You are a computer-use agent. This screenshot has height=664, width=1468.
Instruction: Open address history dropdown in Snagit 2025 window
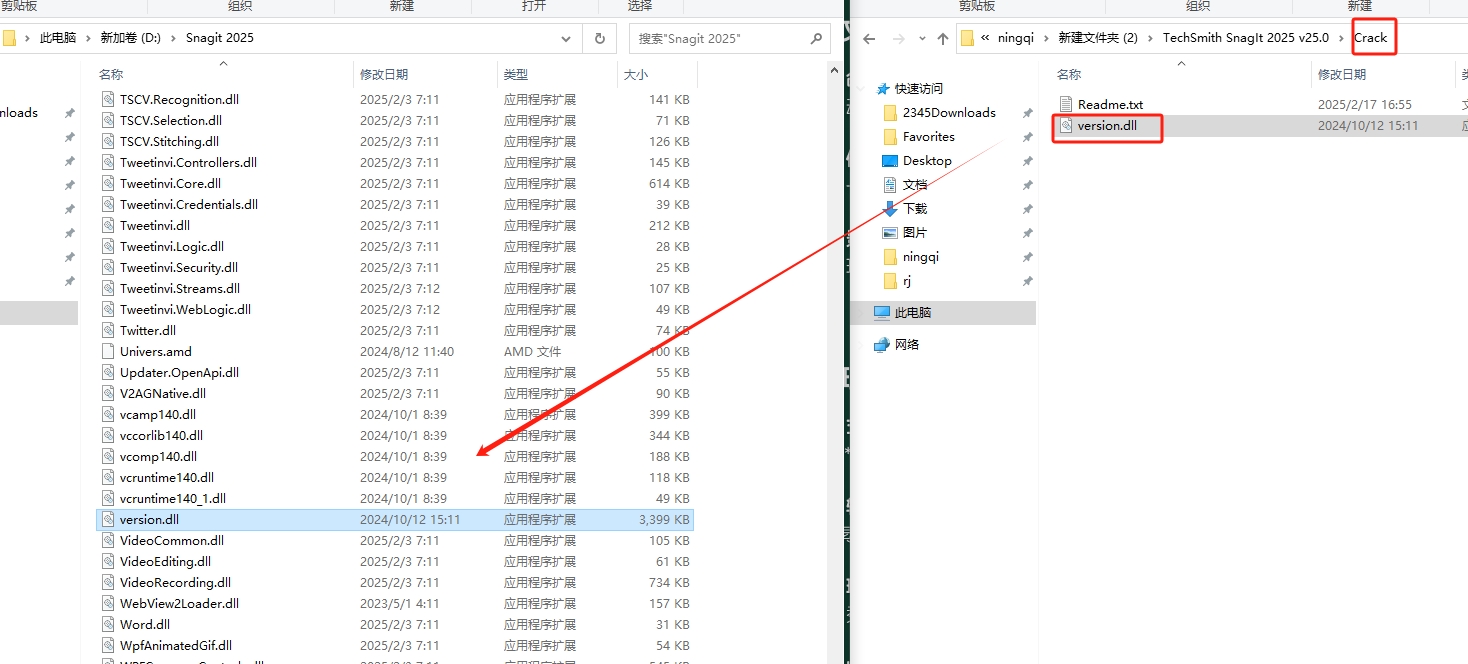click(x=566, y=38)
